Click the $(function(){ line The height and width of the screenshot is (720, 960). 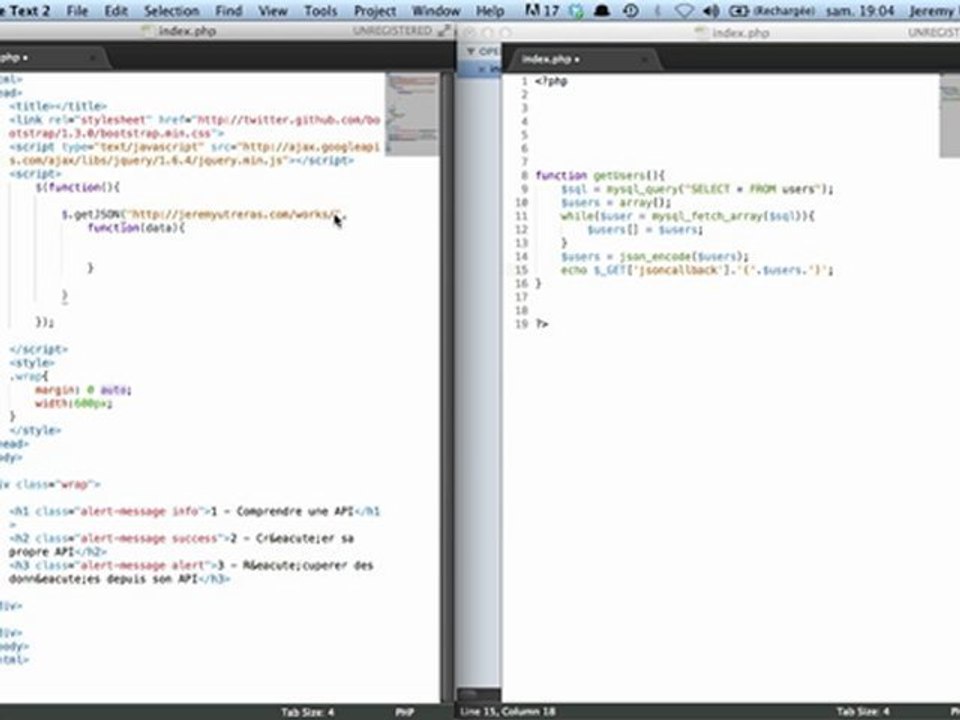[77, 187]
